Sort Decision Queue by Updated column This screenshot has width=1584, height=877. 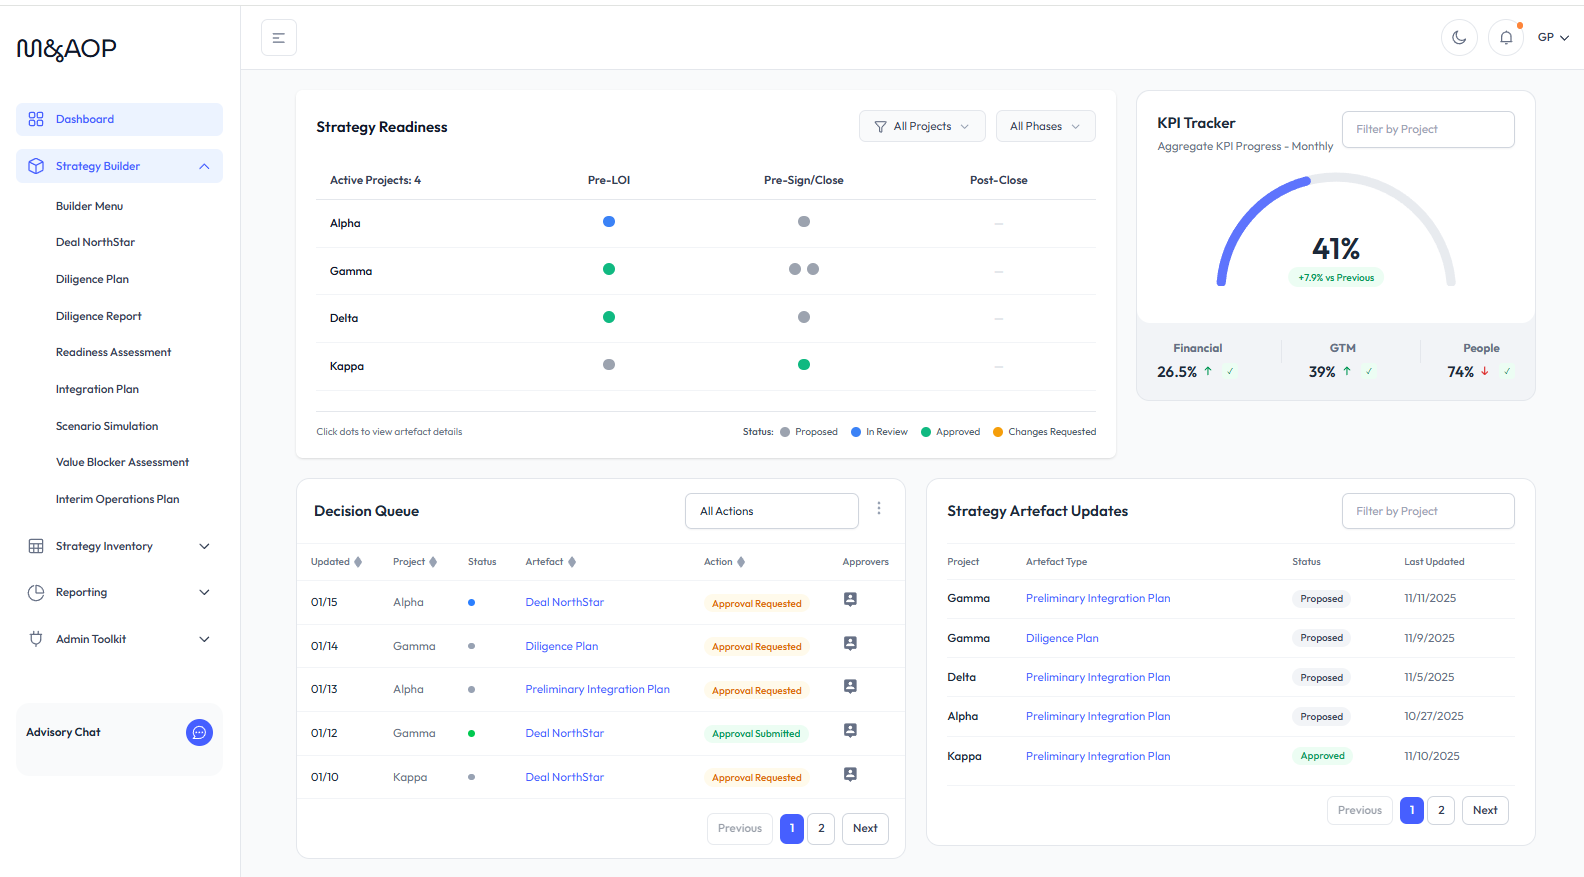[337, 562]
